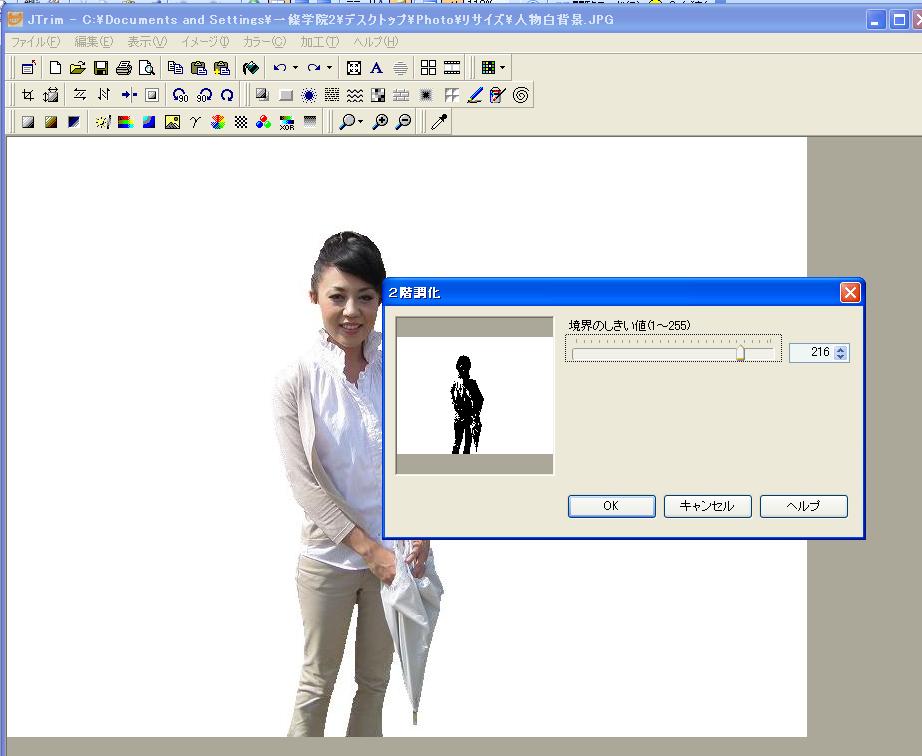Click the threshold slider handle

point(740,353)
